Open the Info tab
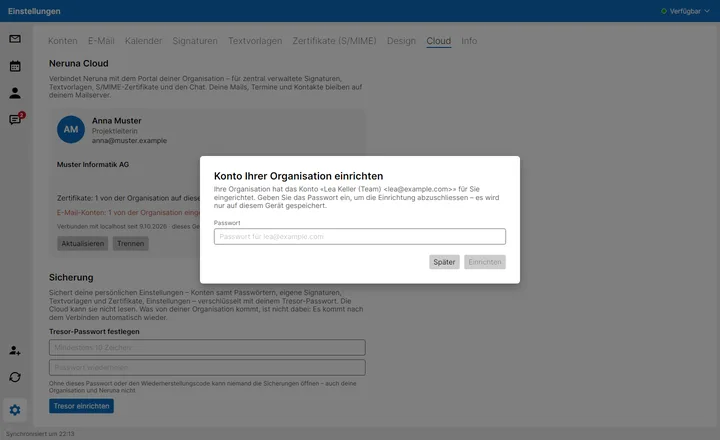This screenshot has width=720, height=440. coord(469,41)
